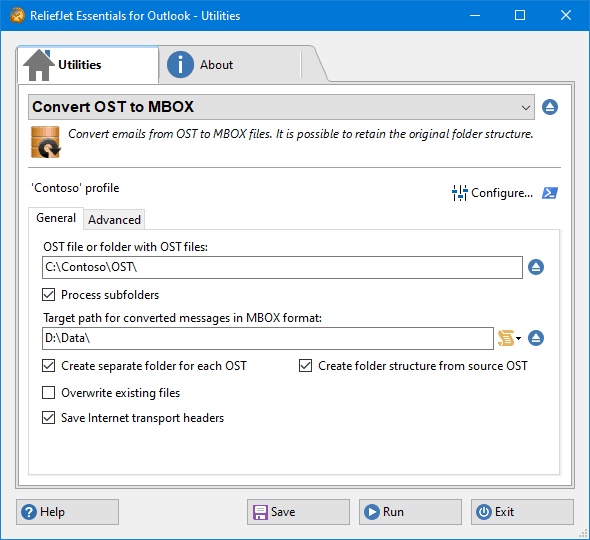Viewport: 590px width, 540px height.
Task: Click the Save button
Action: pos(298,512)
